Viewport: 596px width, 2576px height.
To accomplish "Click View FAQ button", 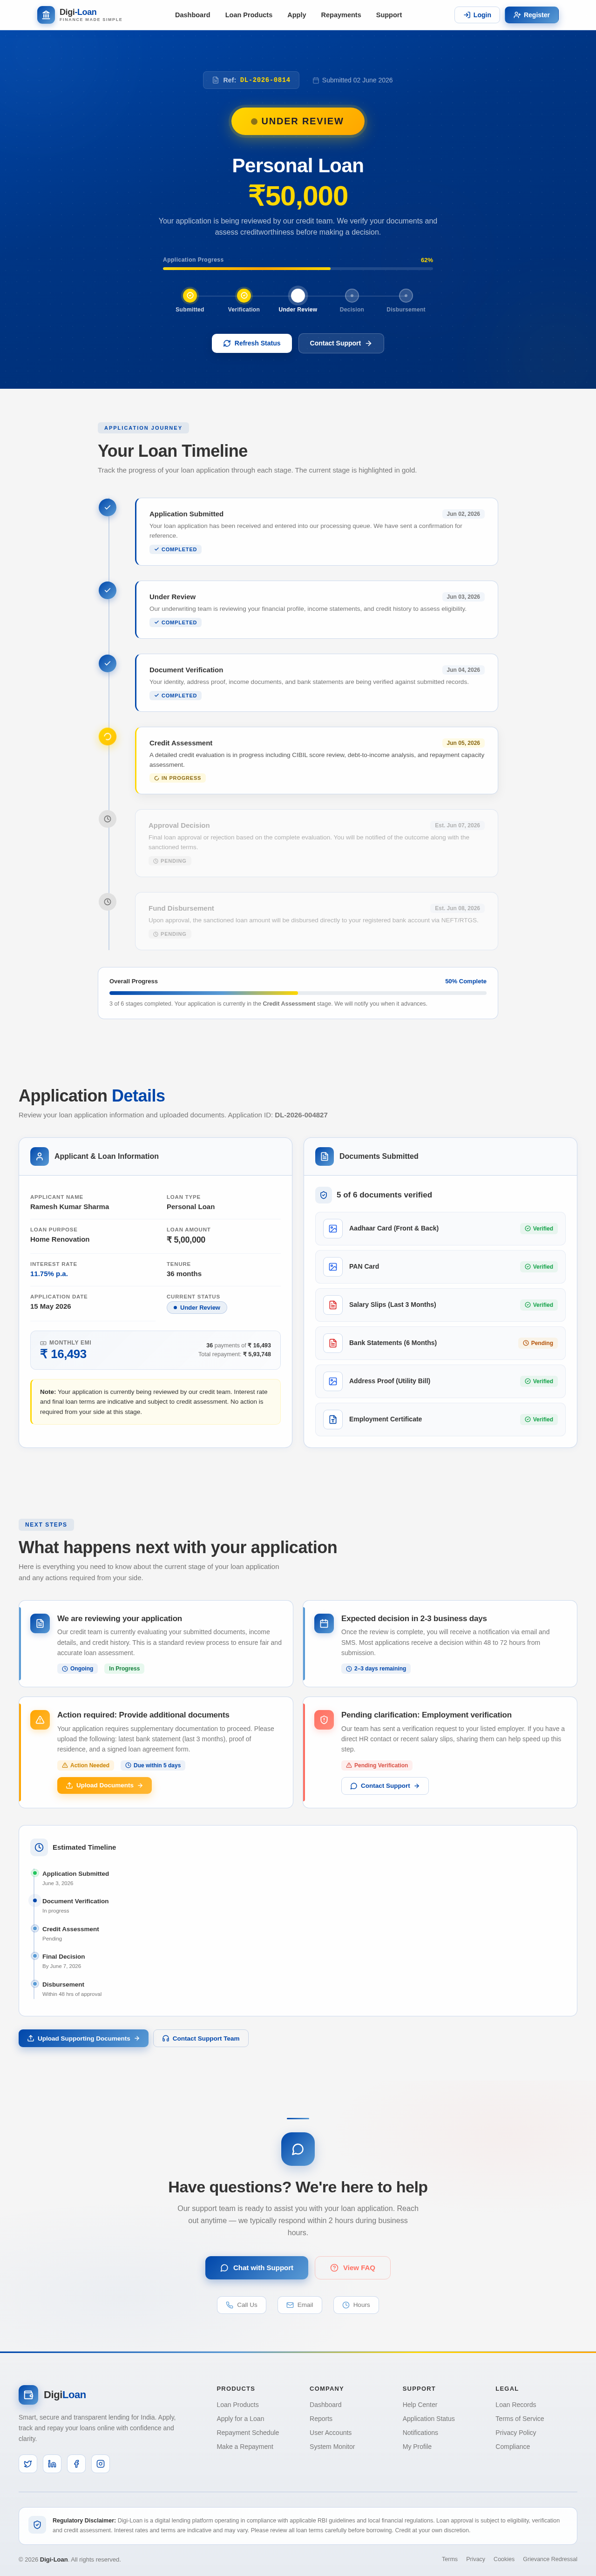I will [x=353, y=2268].
